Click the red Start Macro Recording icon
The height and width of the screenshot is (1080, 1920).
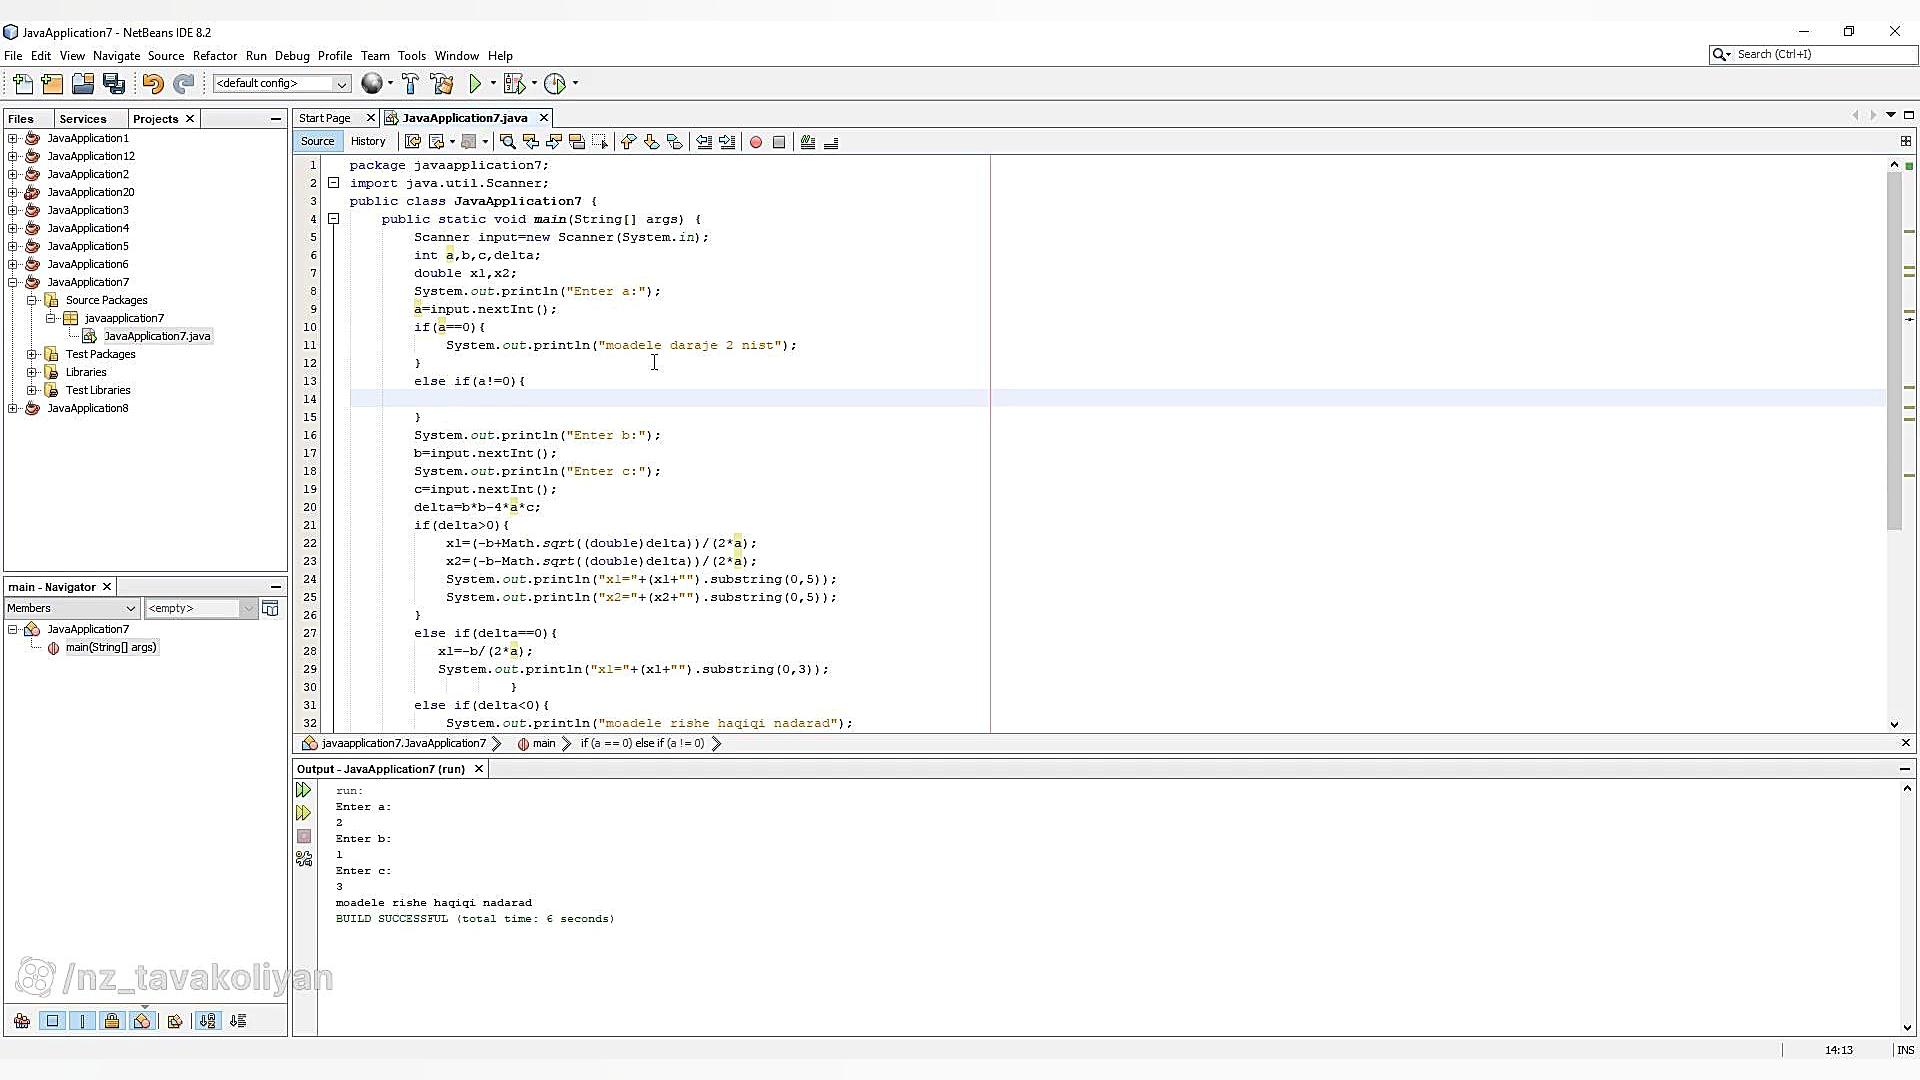tap(756, 142)
